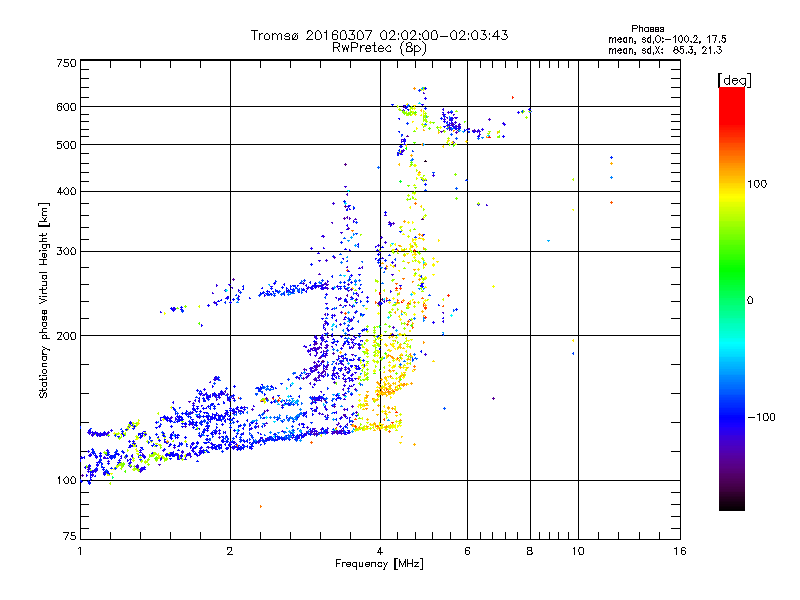Screen dimensions: 800x600
Task: Click colorbar tick label 0
Action: click(750, 301)
